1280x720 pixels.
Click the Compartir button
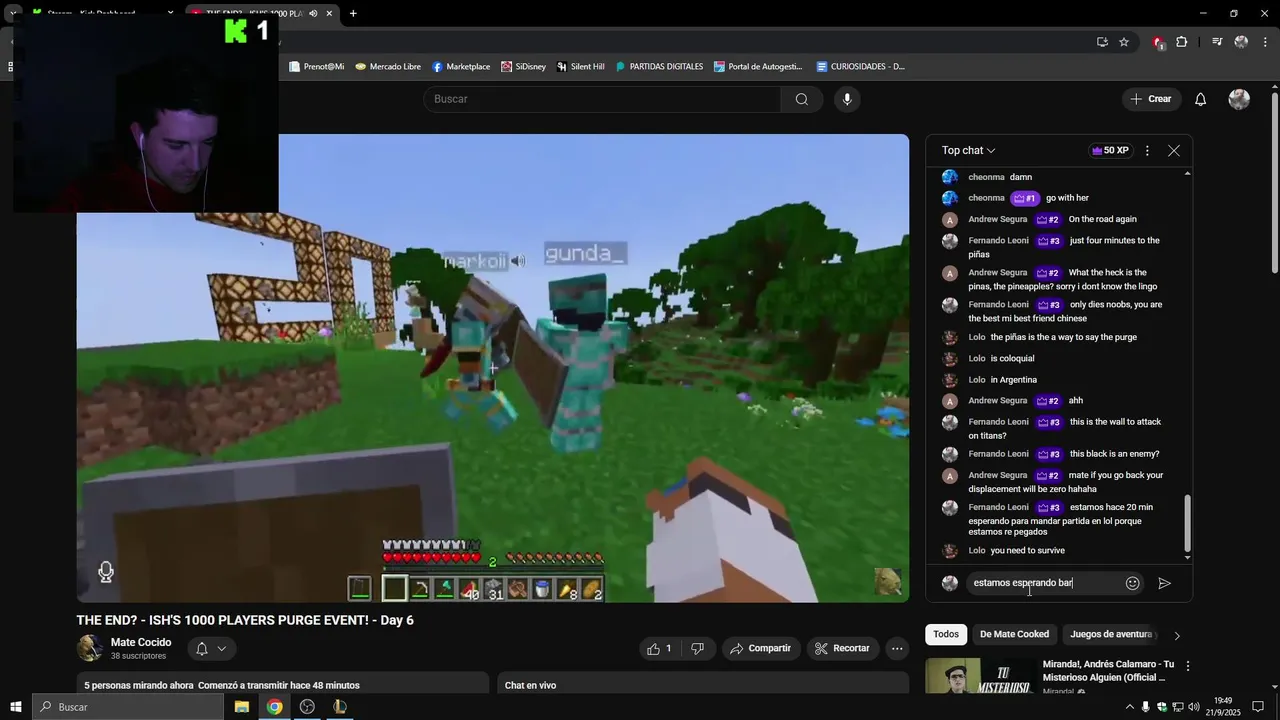coord(760,648)
